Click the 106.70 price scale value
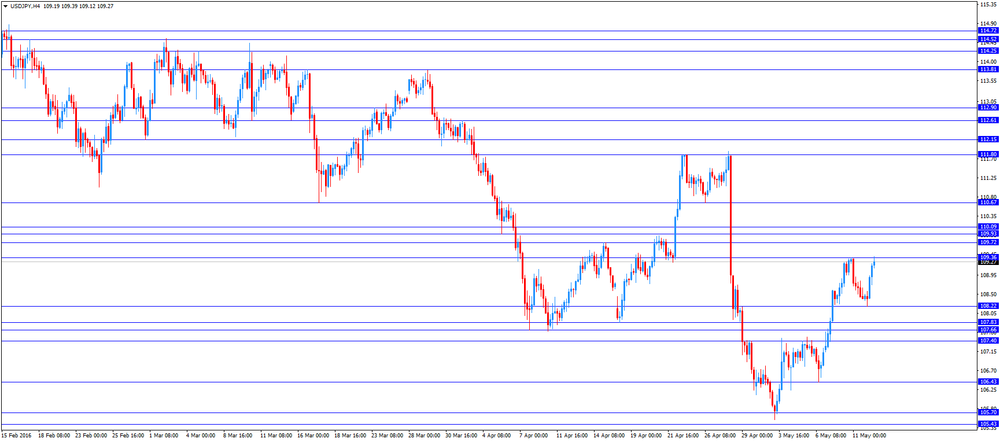The height and width of the screenshot is (442, 1000). [x=988, y=371]
